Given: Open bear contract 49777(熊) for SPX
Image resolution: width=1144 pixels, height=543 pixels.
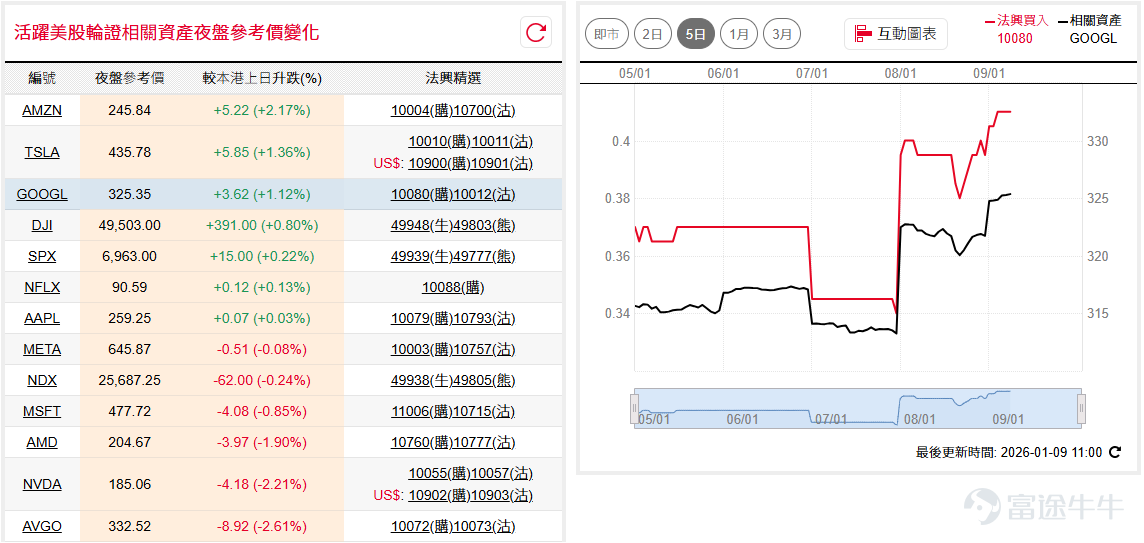Looking at the screenshot, I should [x=484, y=257].
